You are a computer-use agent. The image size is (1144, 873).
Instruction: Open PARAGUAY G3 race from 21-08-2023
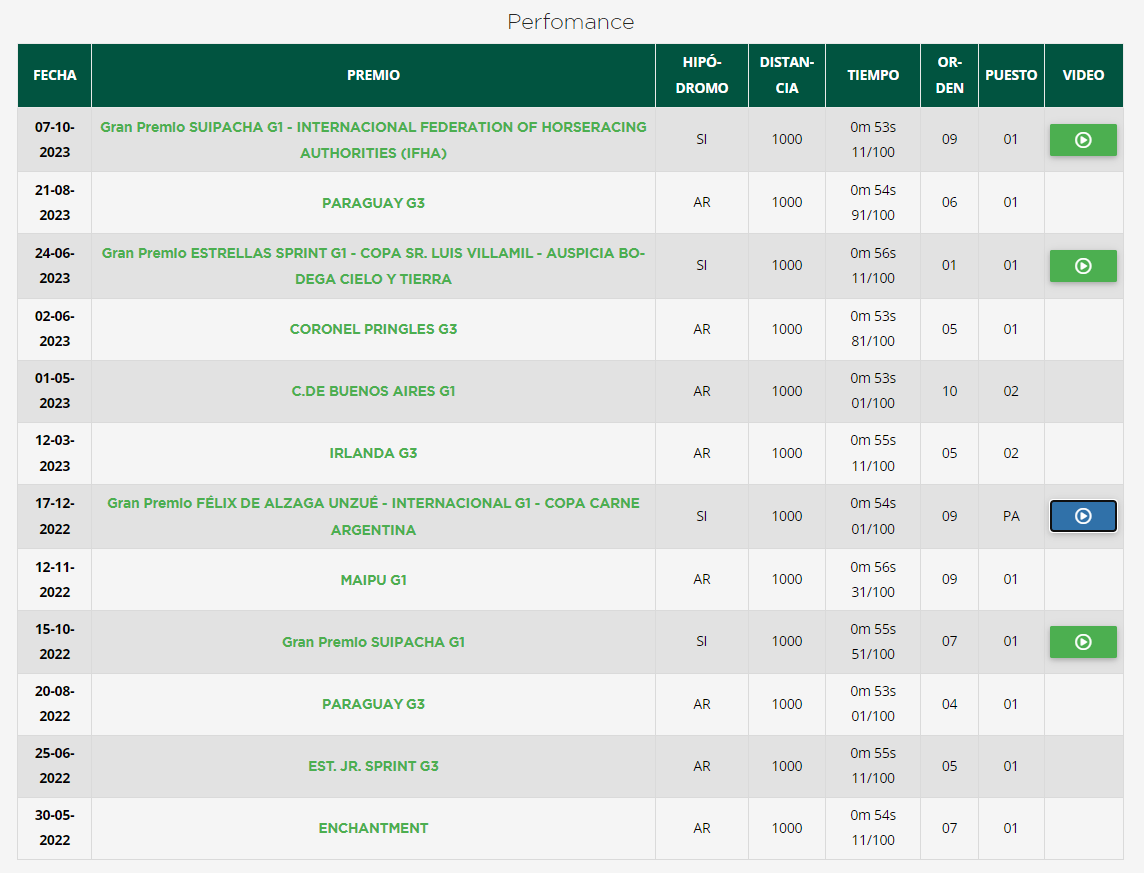(x=373, y=203)
